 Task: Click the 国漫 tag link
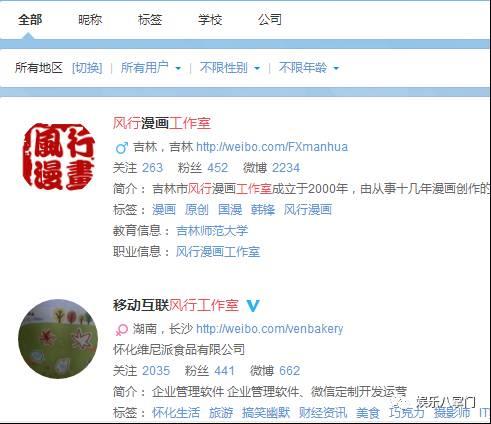pos(230,210)
